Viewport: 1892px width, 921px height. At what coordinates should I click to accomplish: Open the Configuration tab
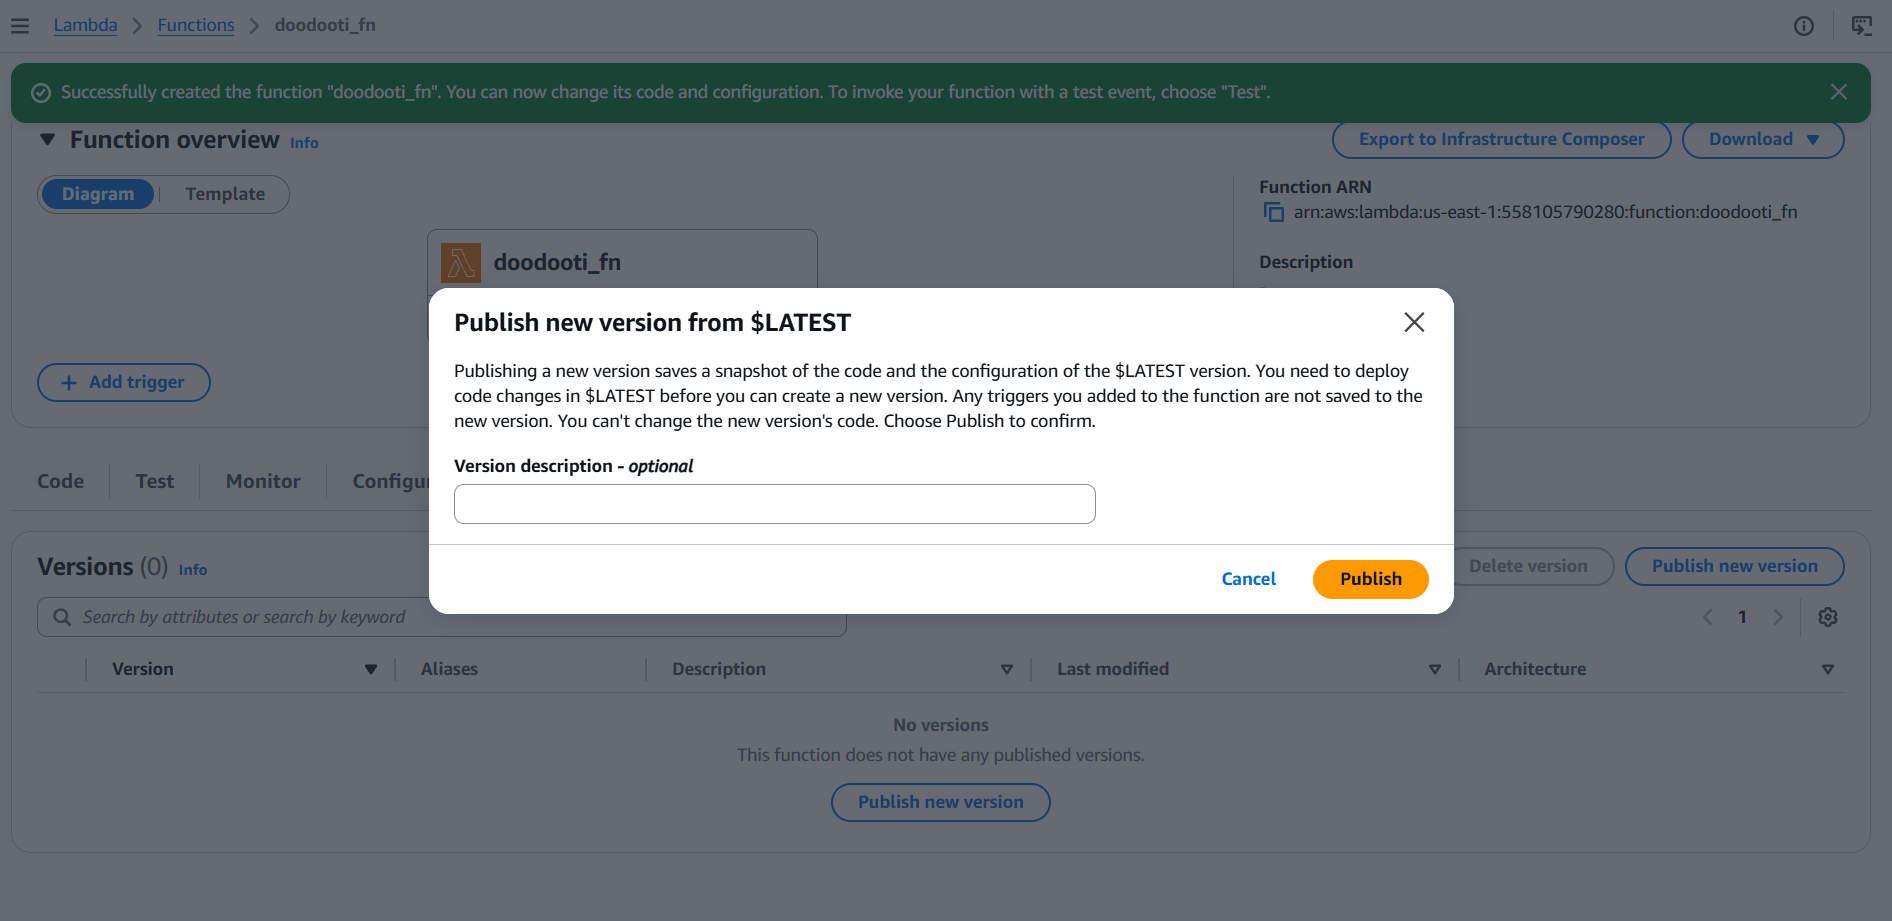[x=391, y=481]
